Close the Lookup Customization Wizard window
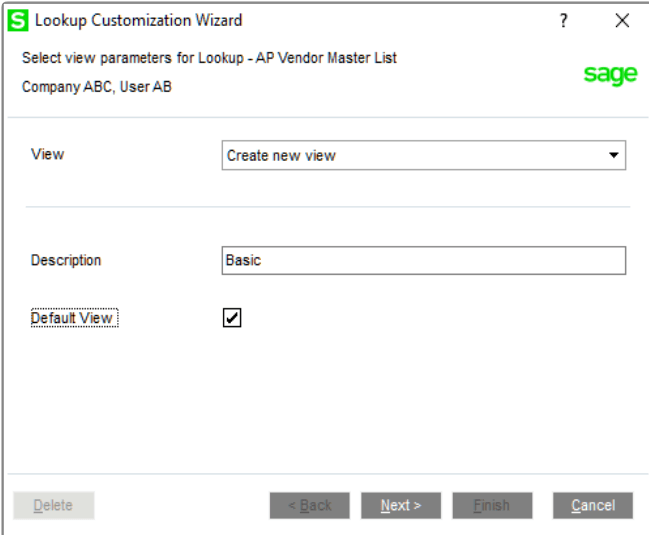This screenshot has height=535, width=649. pyautogui.click(x=622, y=20)
